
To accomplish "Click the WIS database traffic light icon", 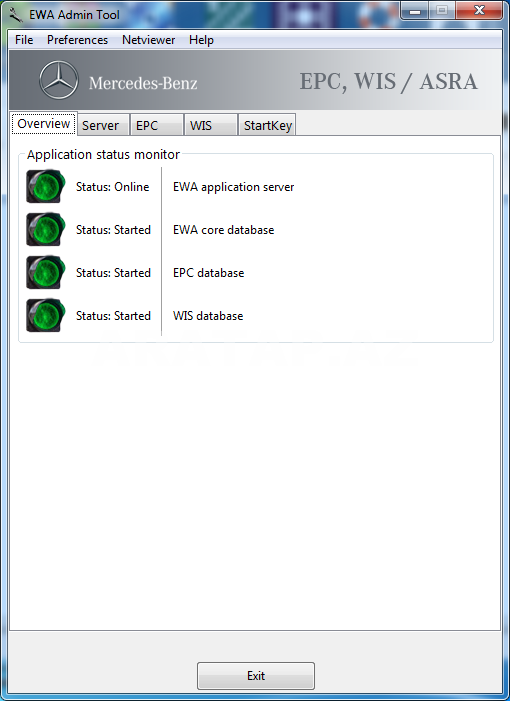I will (x=46, y=315).
